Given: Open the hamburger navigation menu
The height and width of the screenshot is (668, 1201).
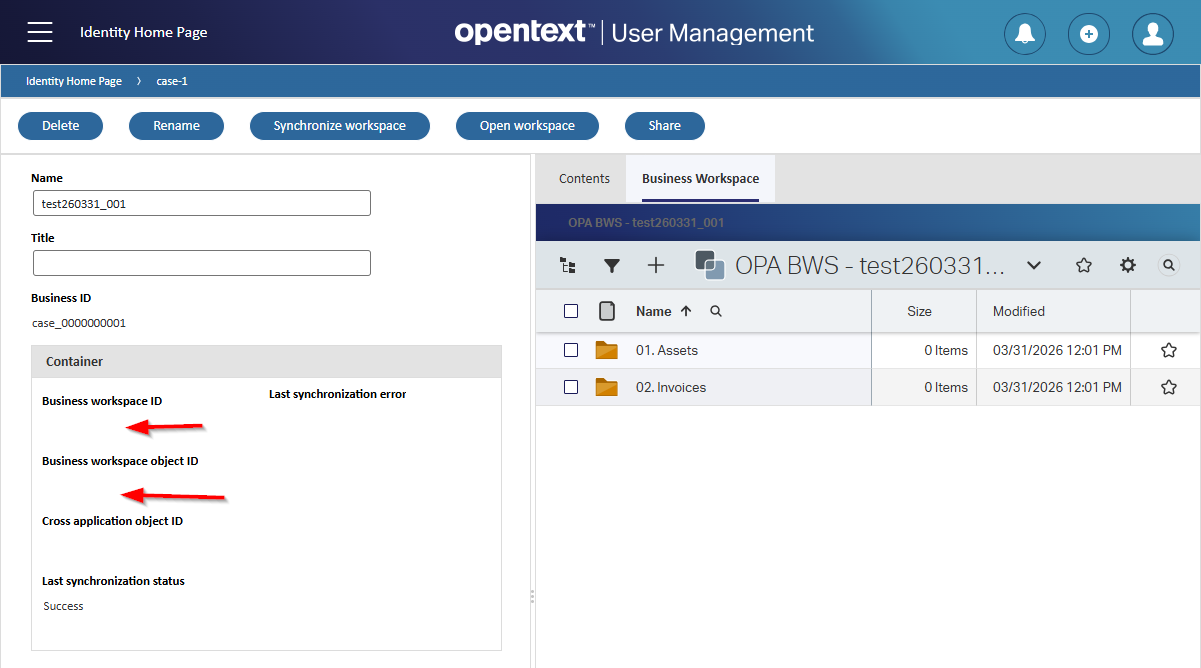Looking at the screenshot, I should [x=40, y=32].
